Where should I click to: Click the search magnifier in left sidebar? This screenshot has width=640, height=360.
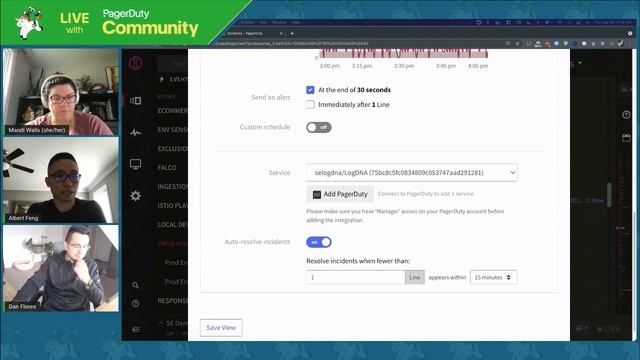pos(136,285)
